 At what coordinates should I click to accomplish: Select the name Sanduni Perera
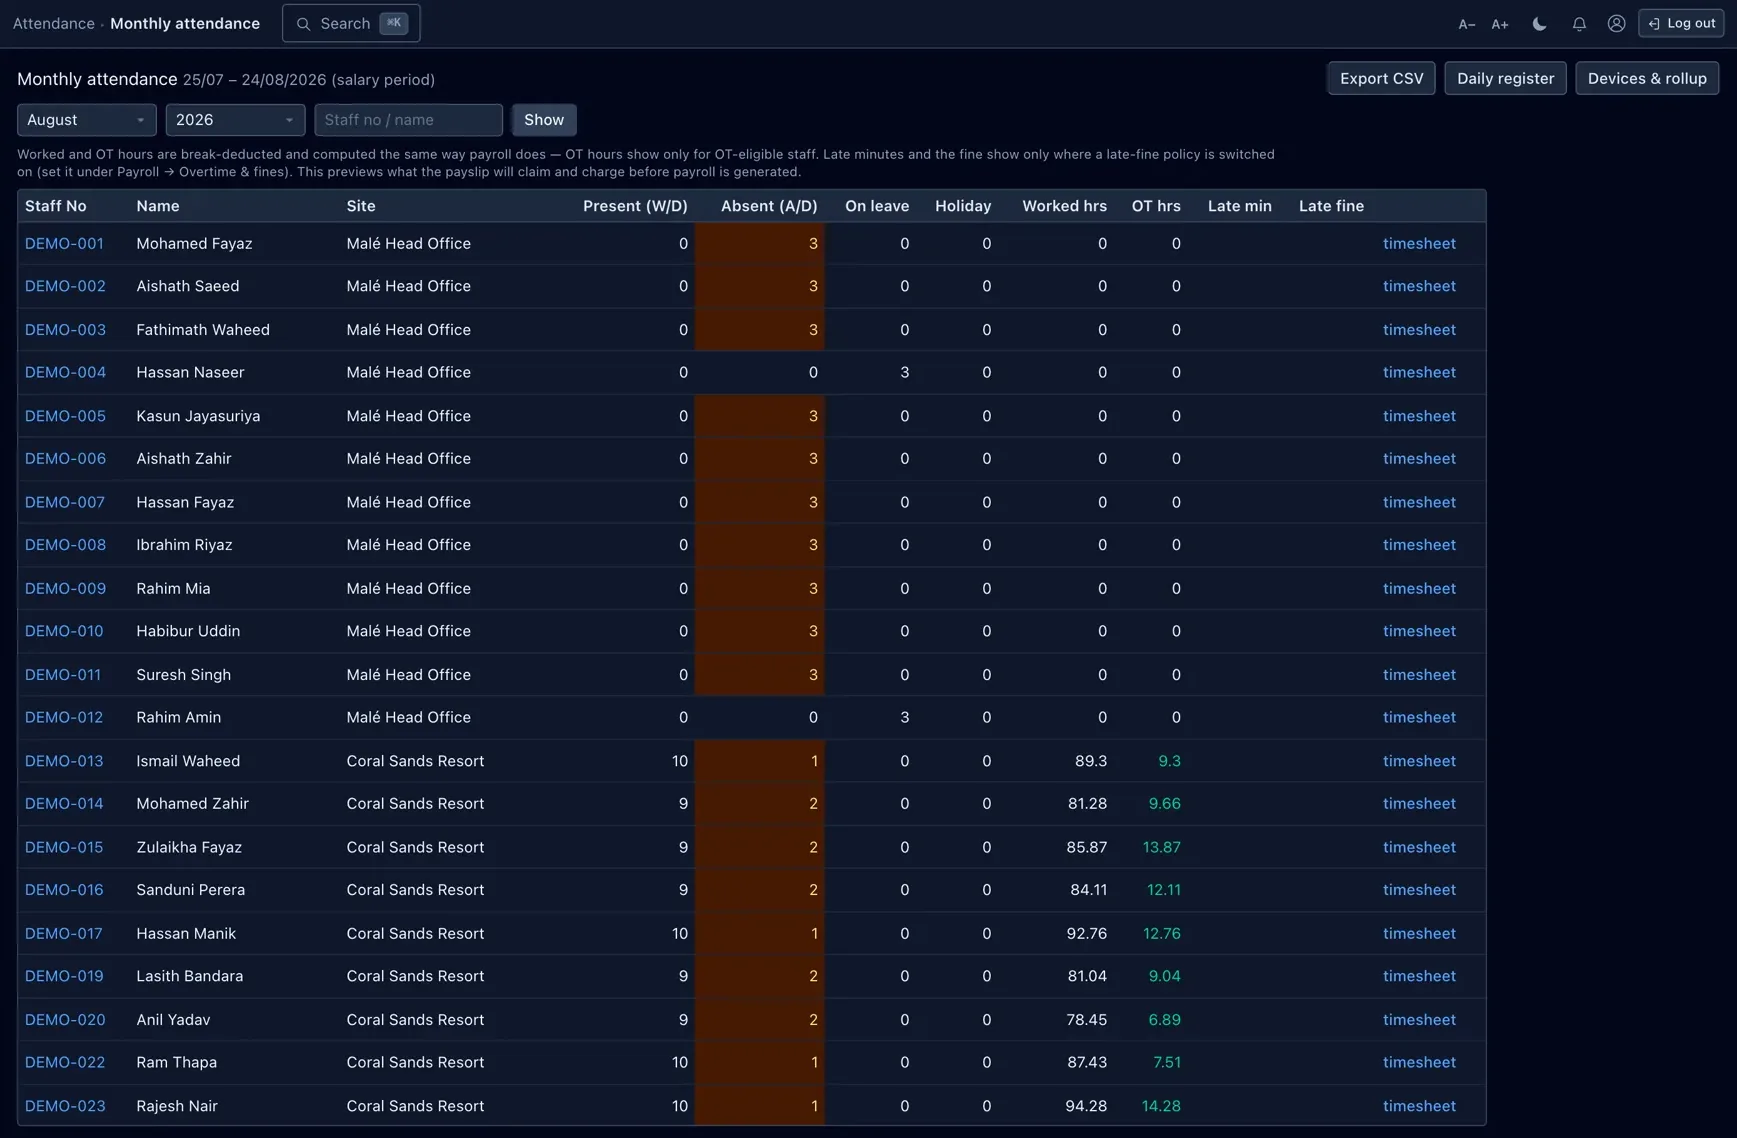pyautogui.click(x=191, y=890)
